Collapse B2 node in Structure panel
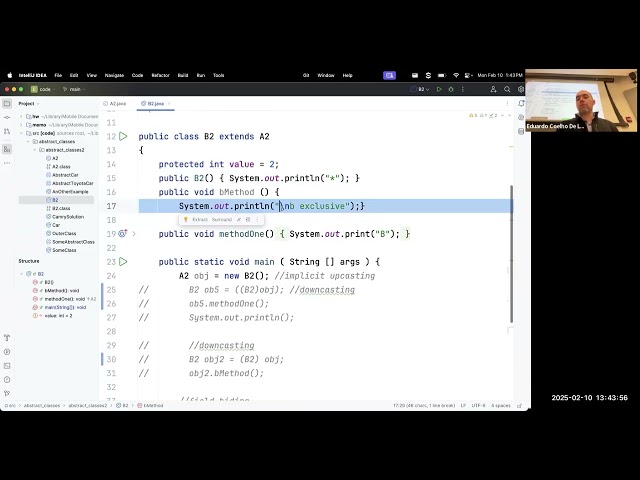 21,274
